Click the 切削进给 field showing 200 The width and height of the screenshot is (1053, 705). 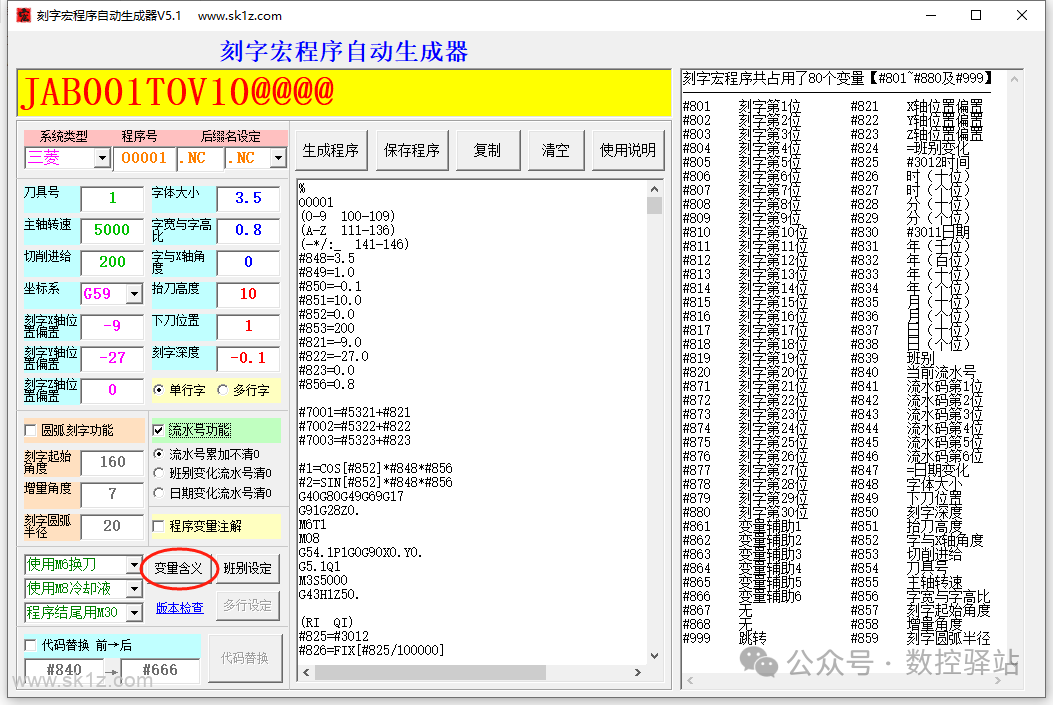click(112, 262)
